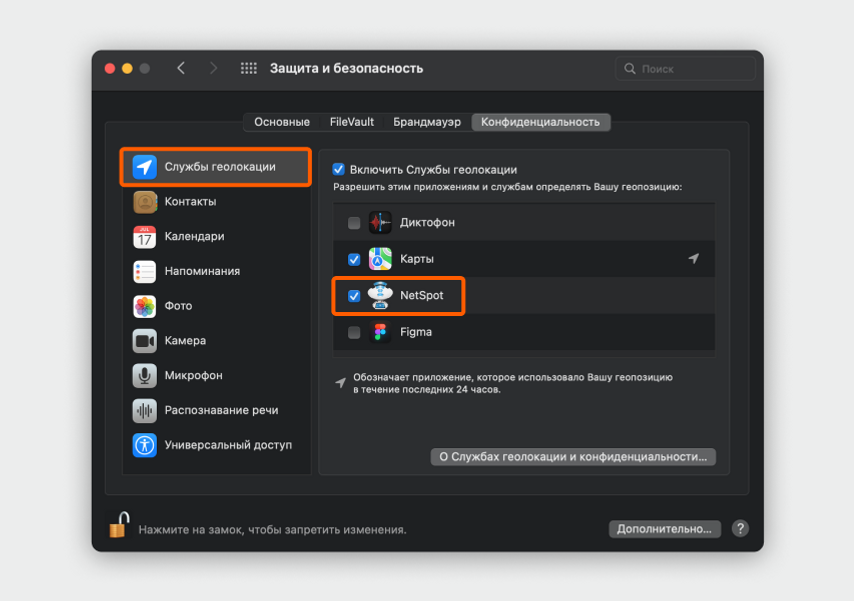Select Службы геолокации label in sidebar

tap(220, 167)
